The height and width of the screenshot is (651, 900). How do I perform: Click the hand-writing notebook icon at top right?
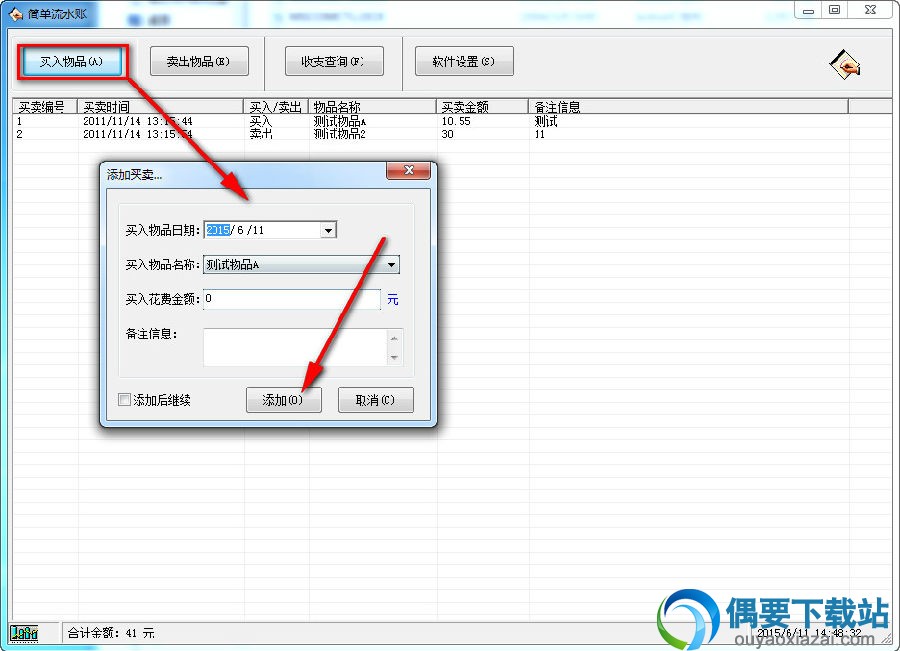[x=845, y=64]
